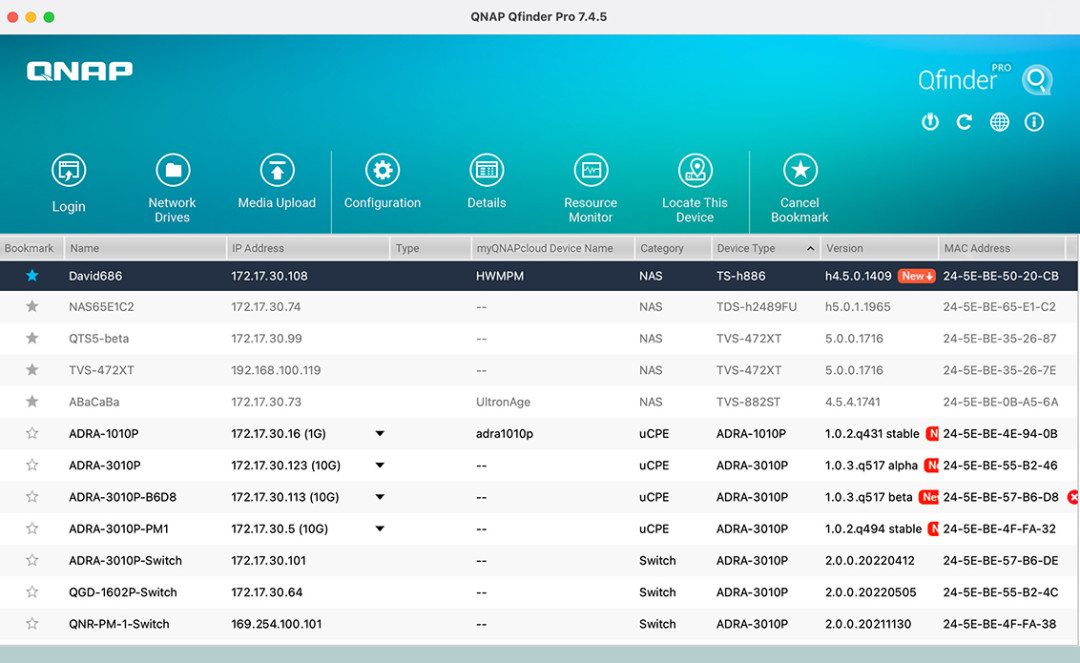Bookmark the ADRA-1010P device
The image size is (1080, 663).
coord(32,433)
